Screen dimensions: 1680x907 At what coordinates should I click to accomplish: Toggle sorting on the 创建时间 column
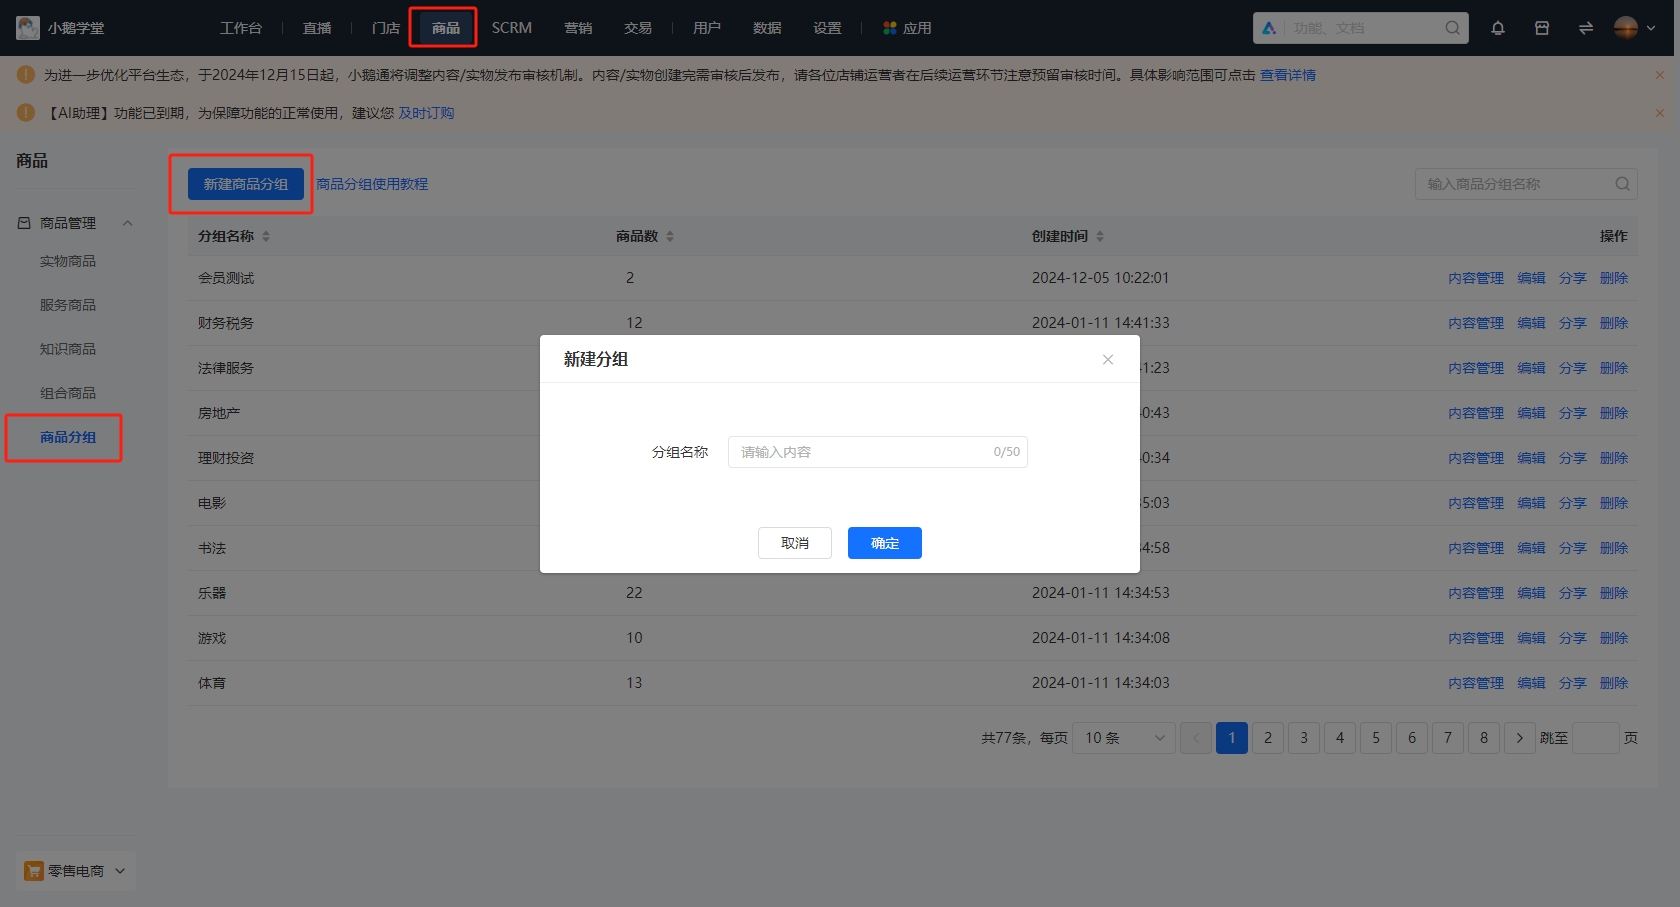click(x=1101, y=236)
